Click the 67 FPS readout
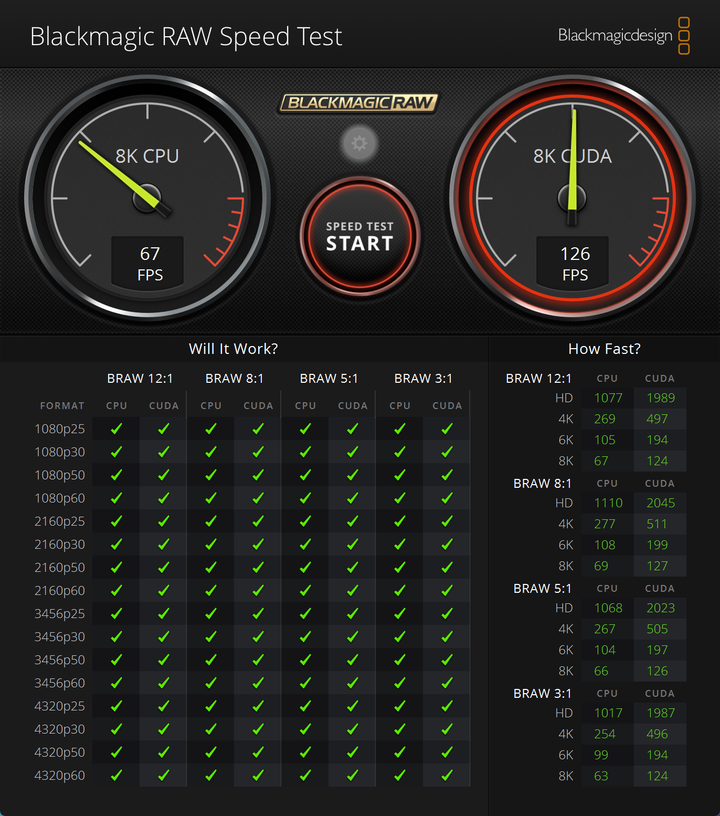 pos(149,263)
